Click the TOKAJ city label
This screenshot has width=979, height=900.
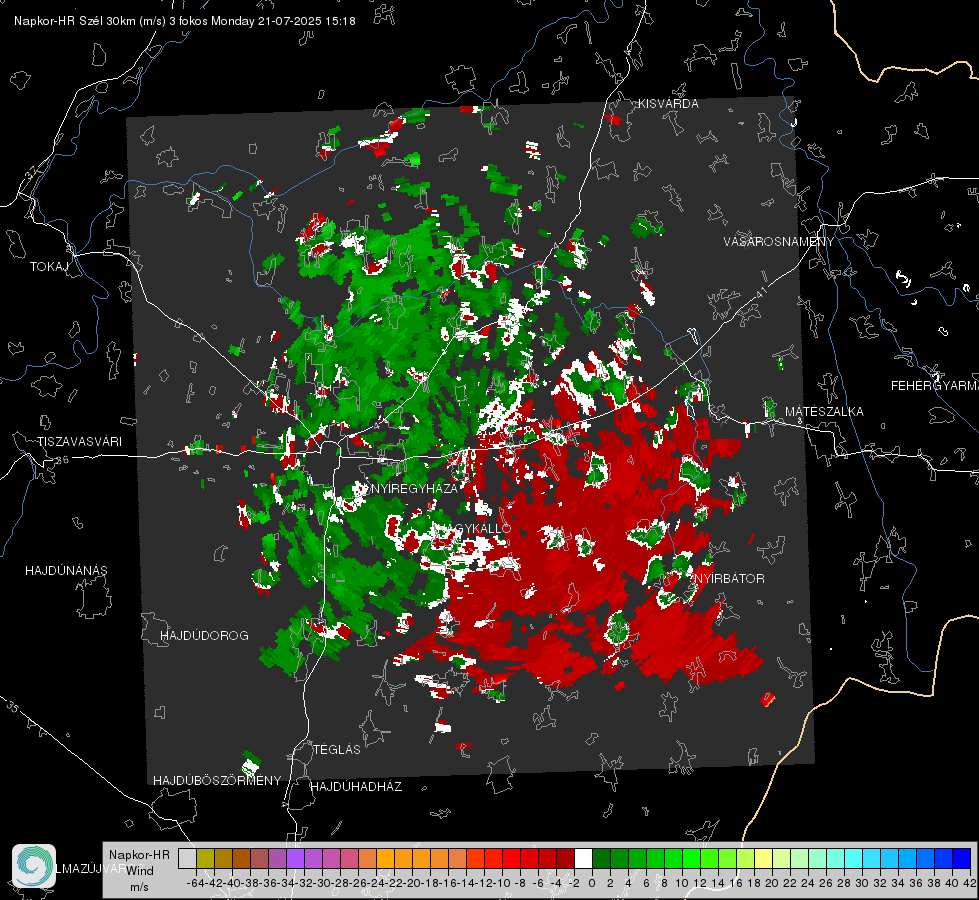49,267
